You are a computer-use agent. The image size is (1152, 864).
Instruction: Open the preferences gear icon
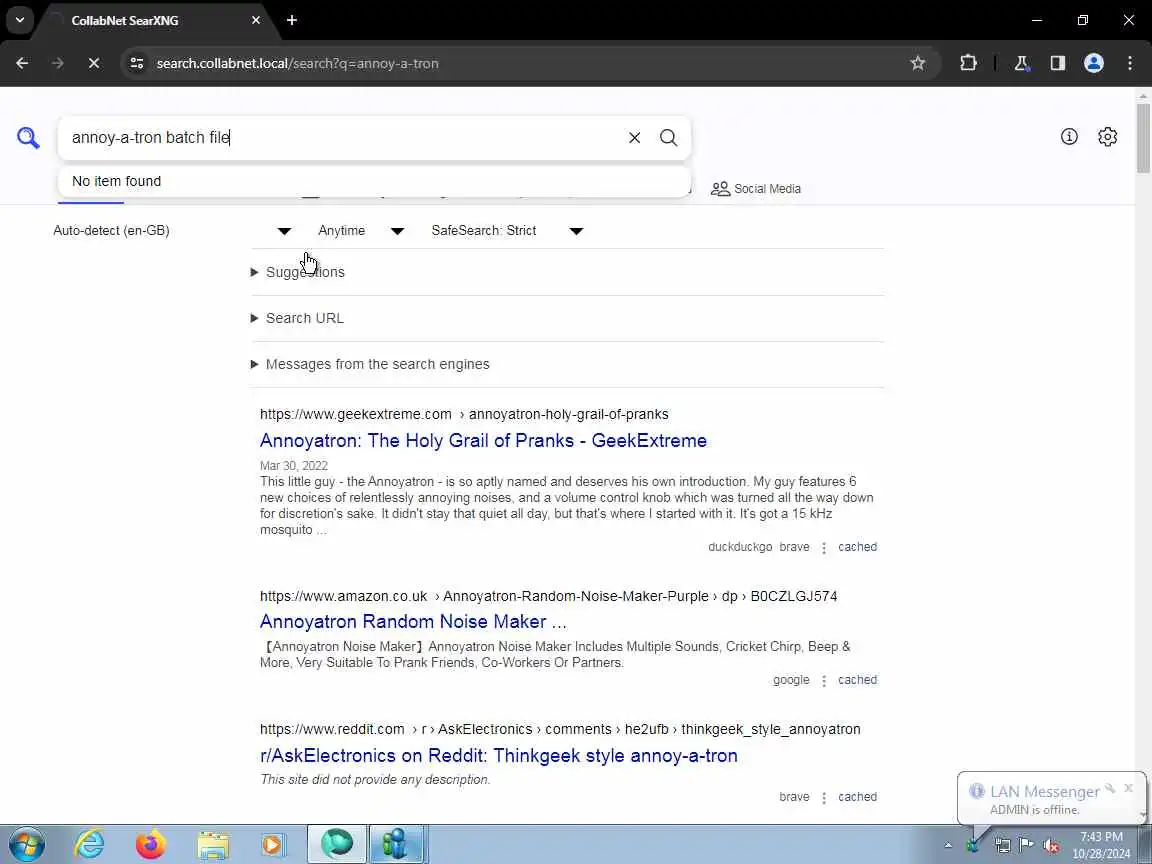point(1108,137)
